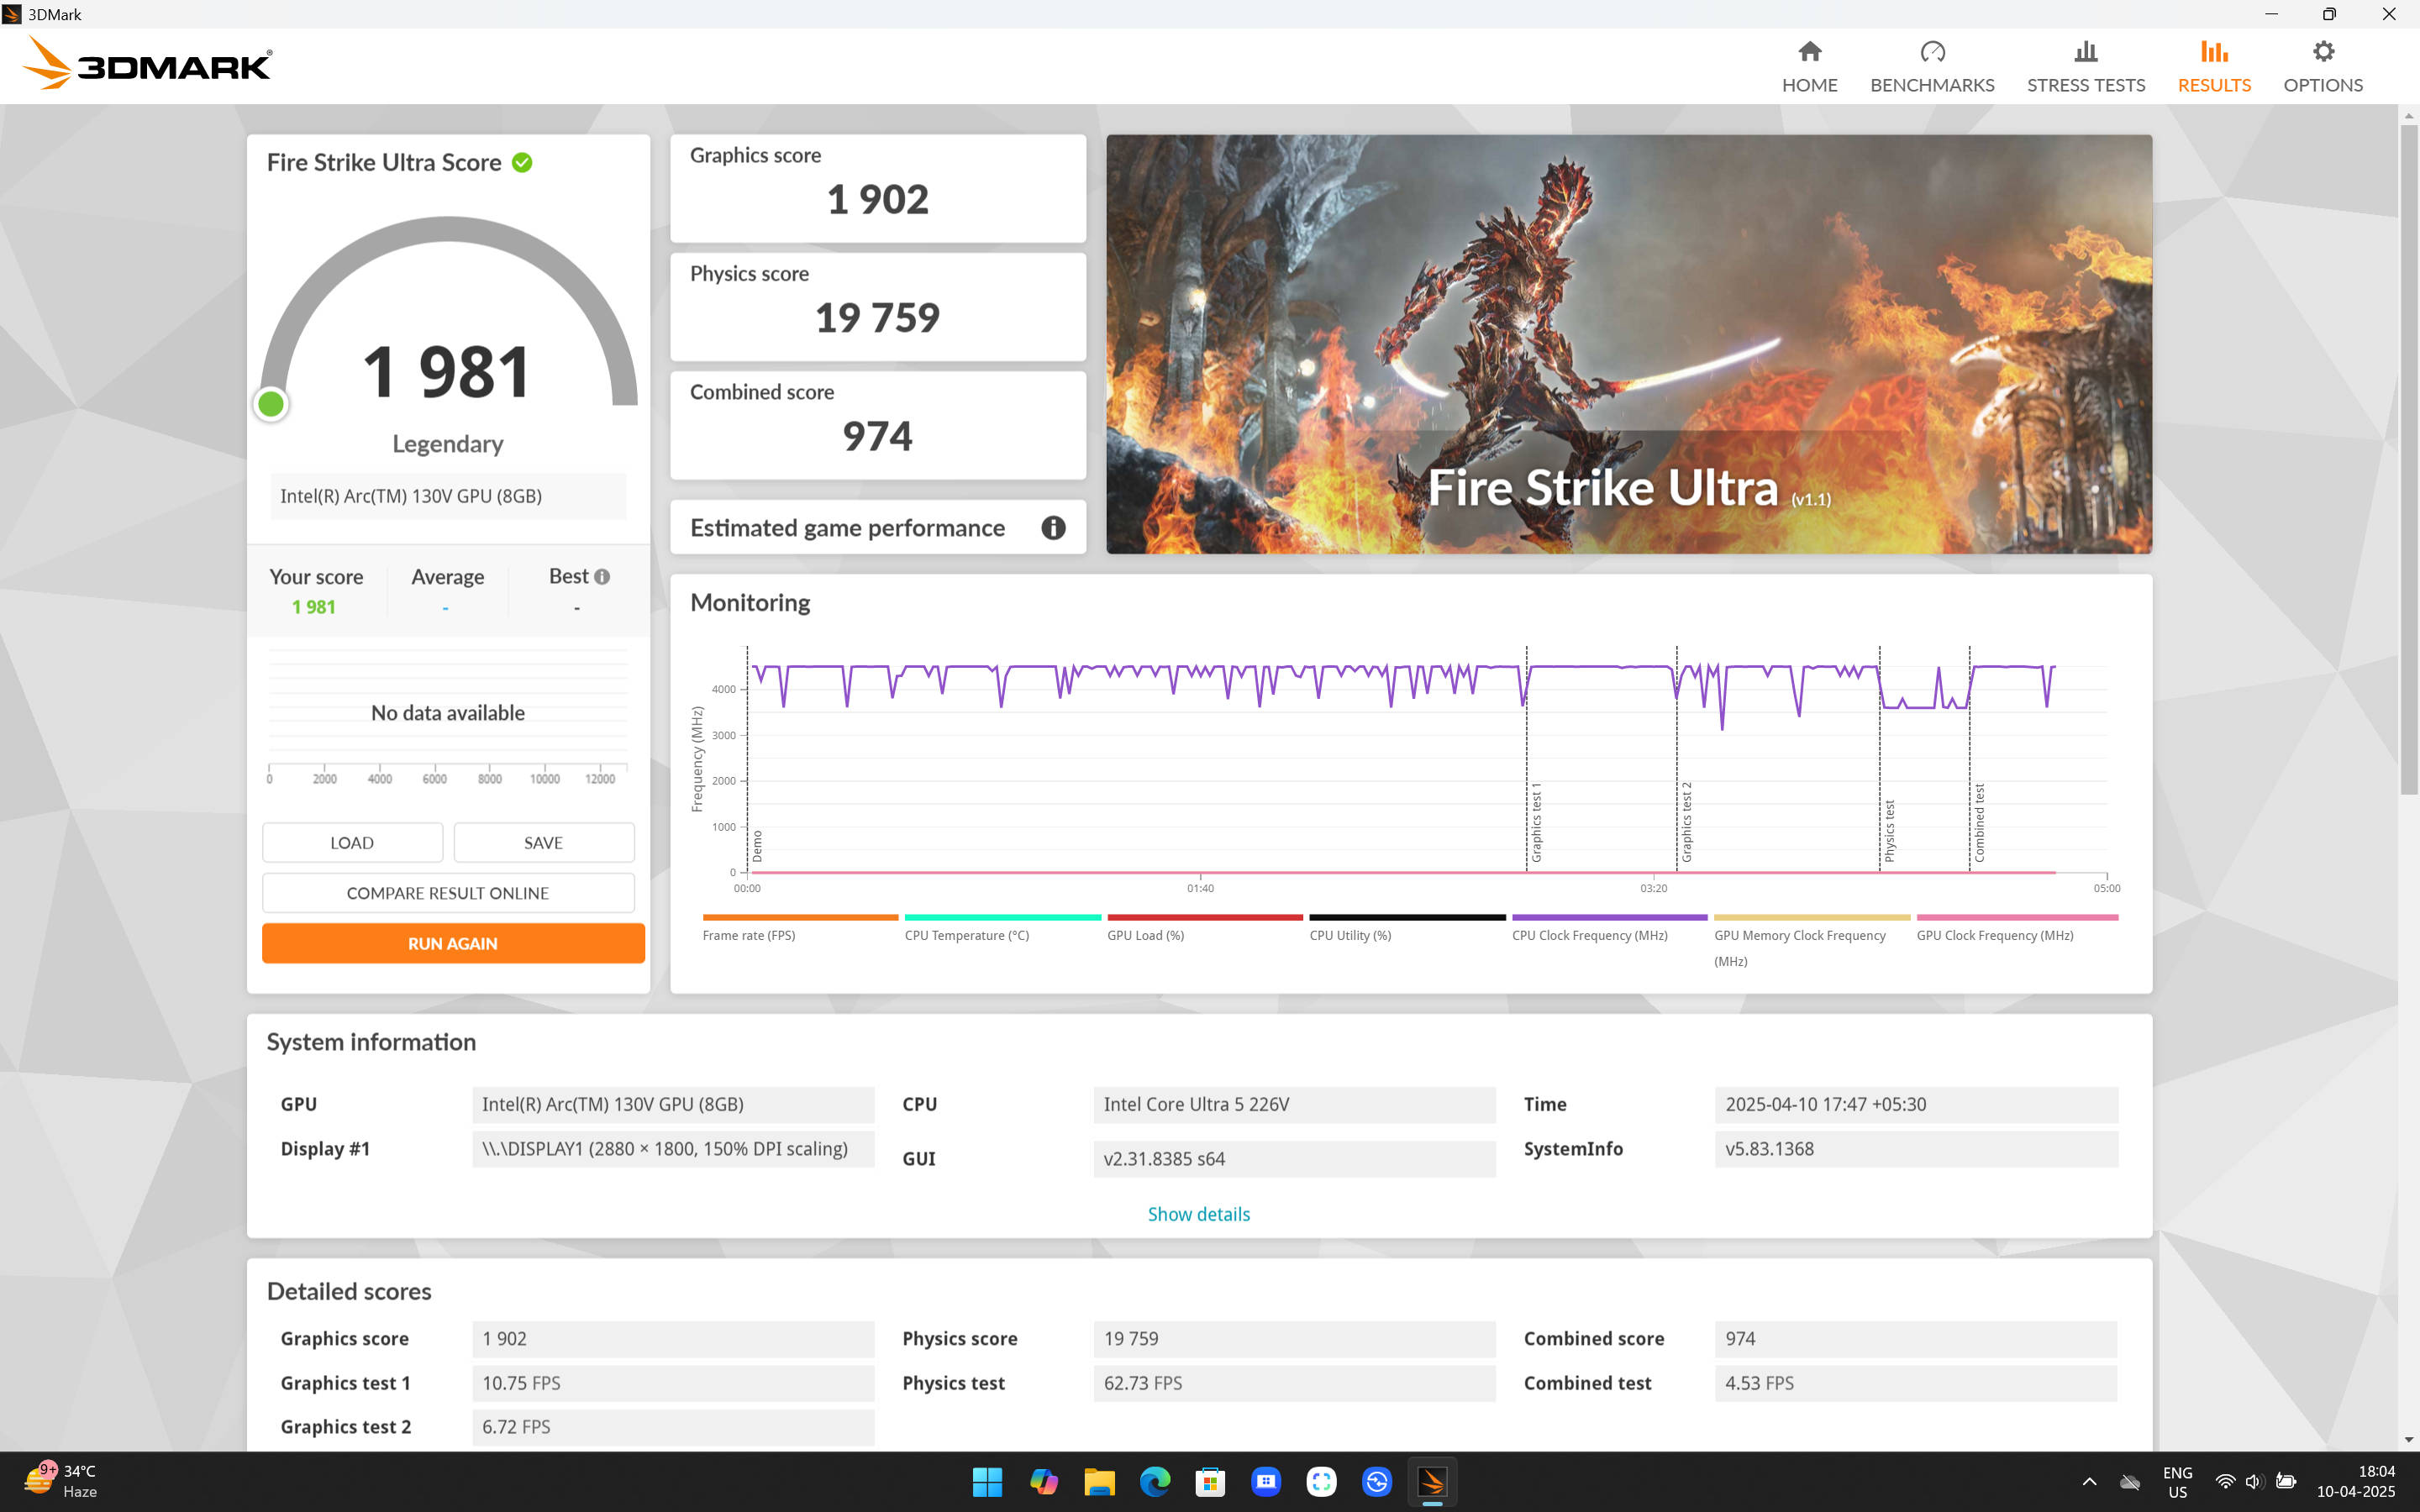Launch Microsoft Edge from taskbar
This screenshot has height=1512, width=2420.
pyautogui.click(x=1155, y=1481)
